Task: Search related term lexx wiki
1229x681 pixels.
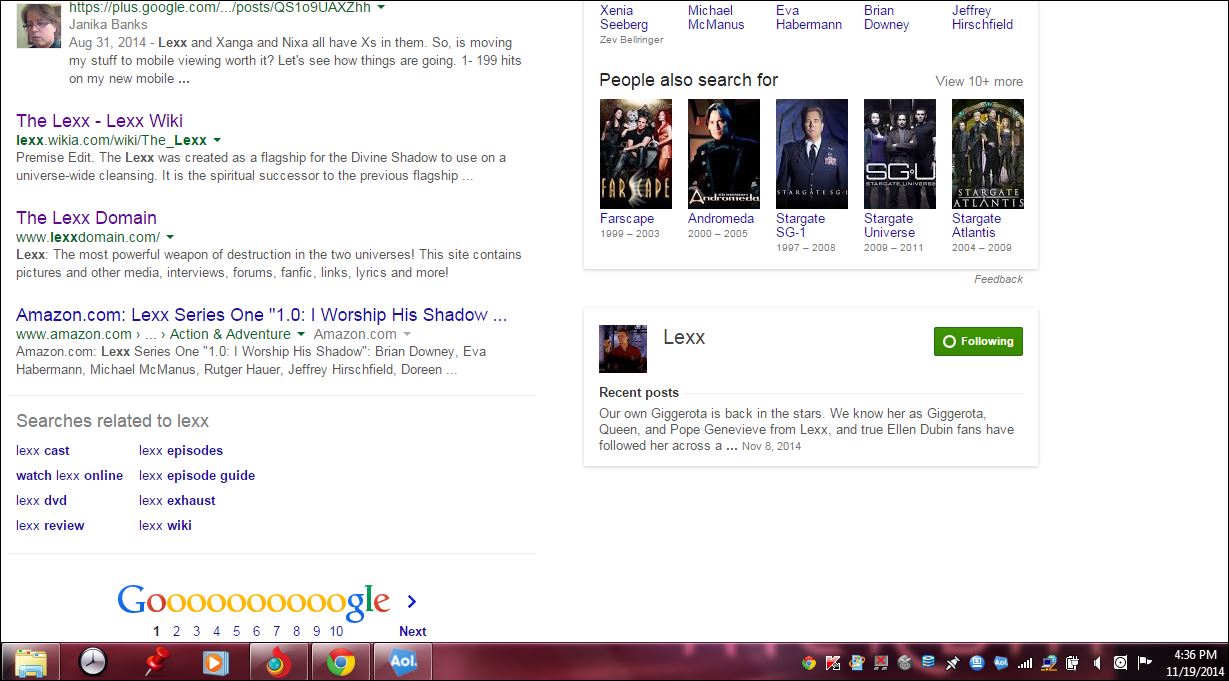Action: pyautogui.click(x=165, y=525)
